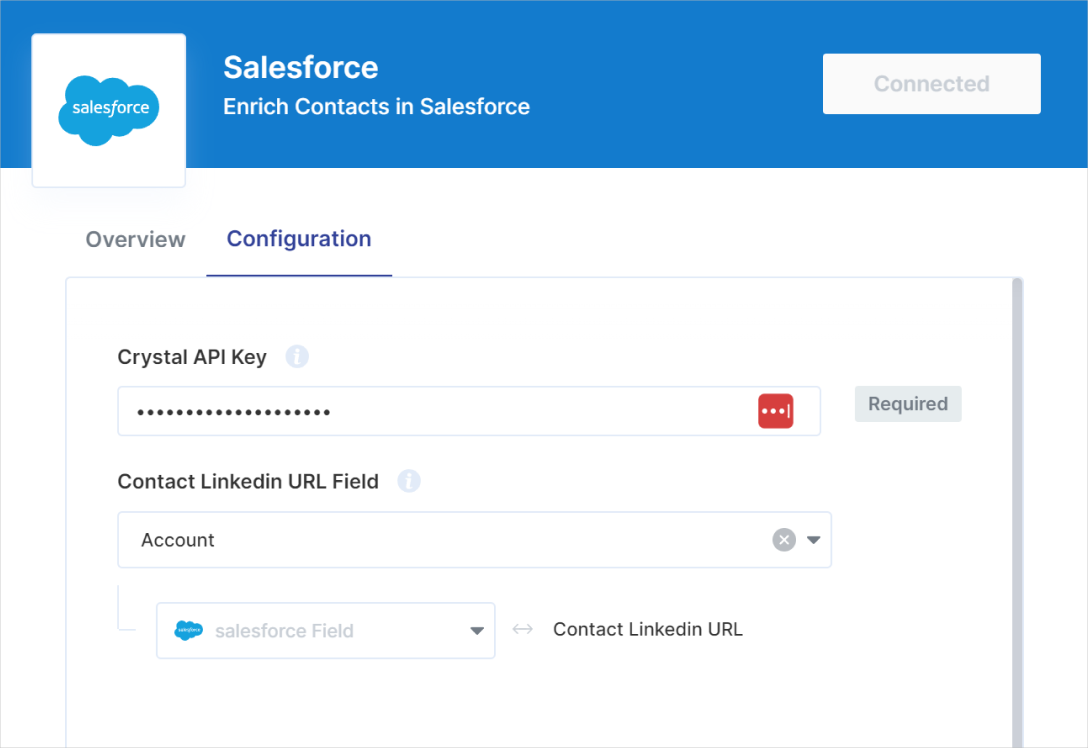Click the small Salesforce cloud icon in field selector

pyautogui.click(x=189, y=631)
